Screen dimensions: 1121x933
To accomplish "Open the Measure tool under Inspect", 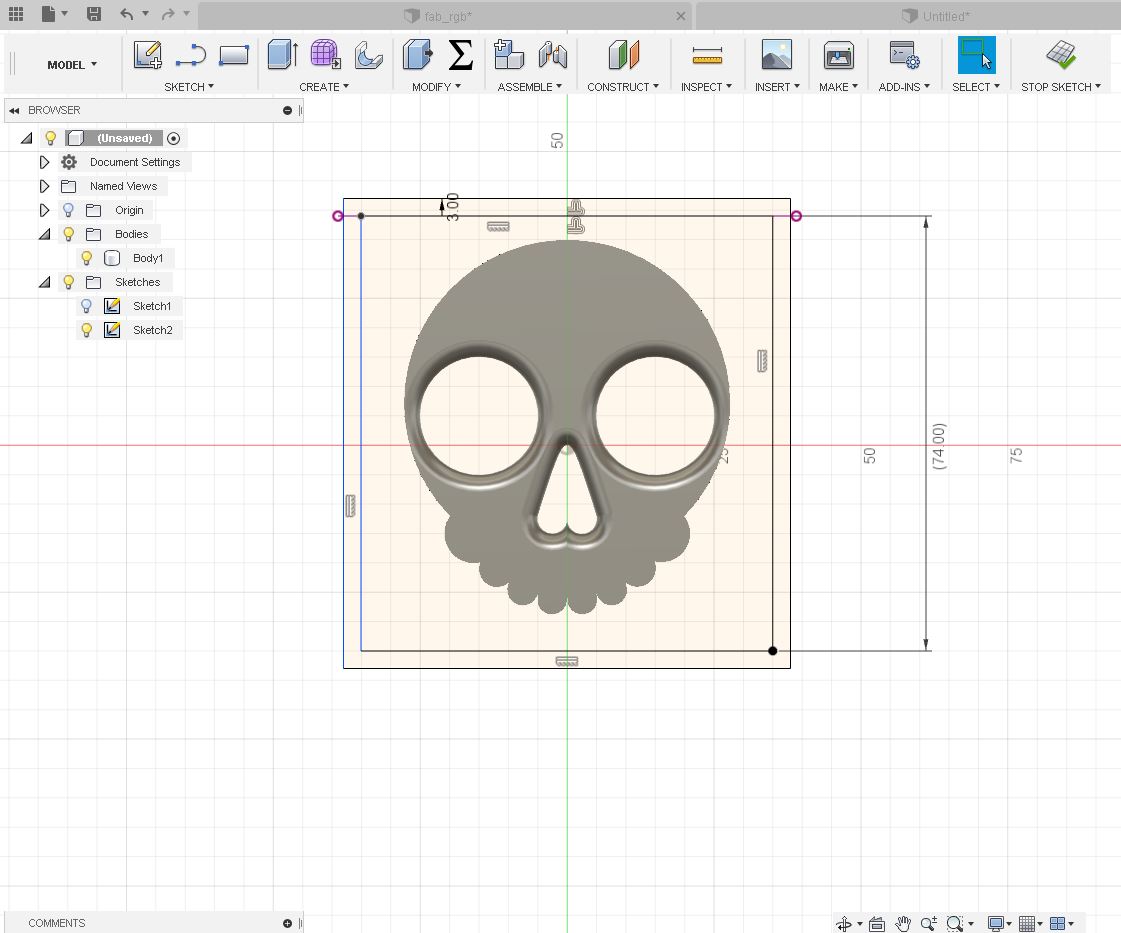I will coord(706,55).
